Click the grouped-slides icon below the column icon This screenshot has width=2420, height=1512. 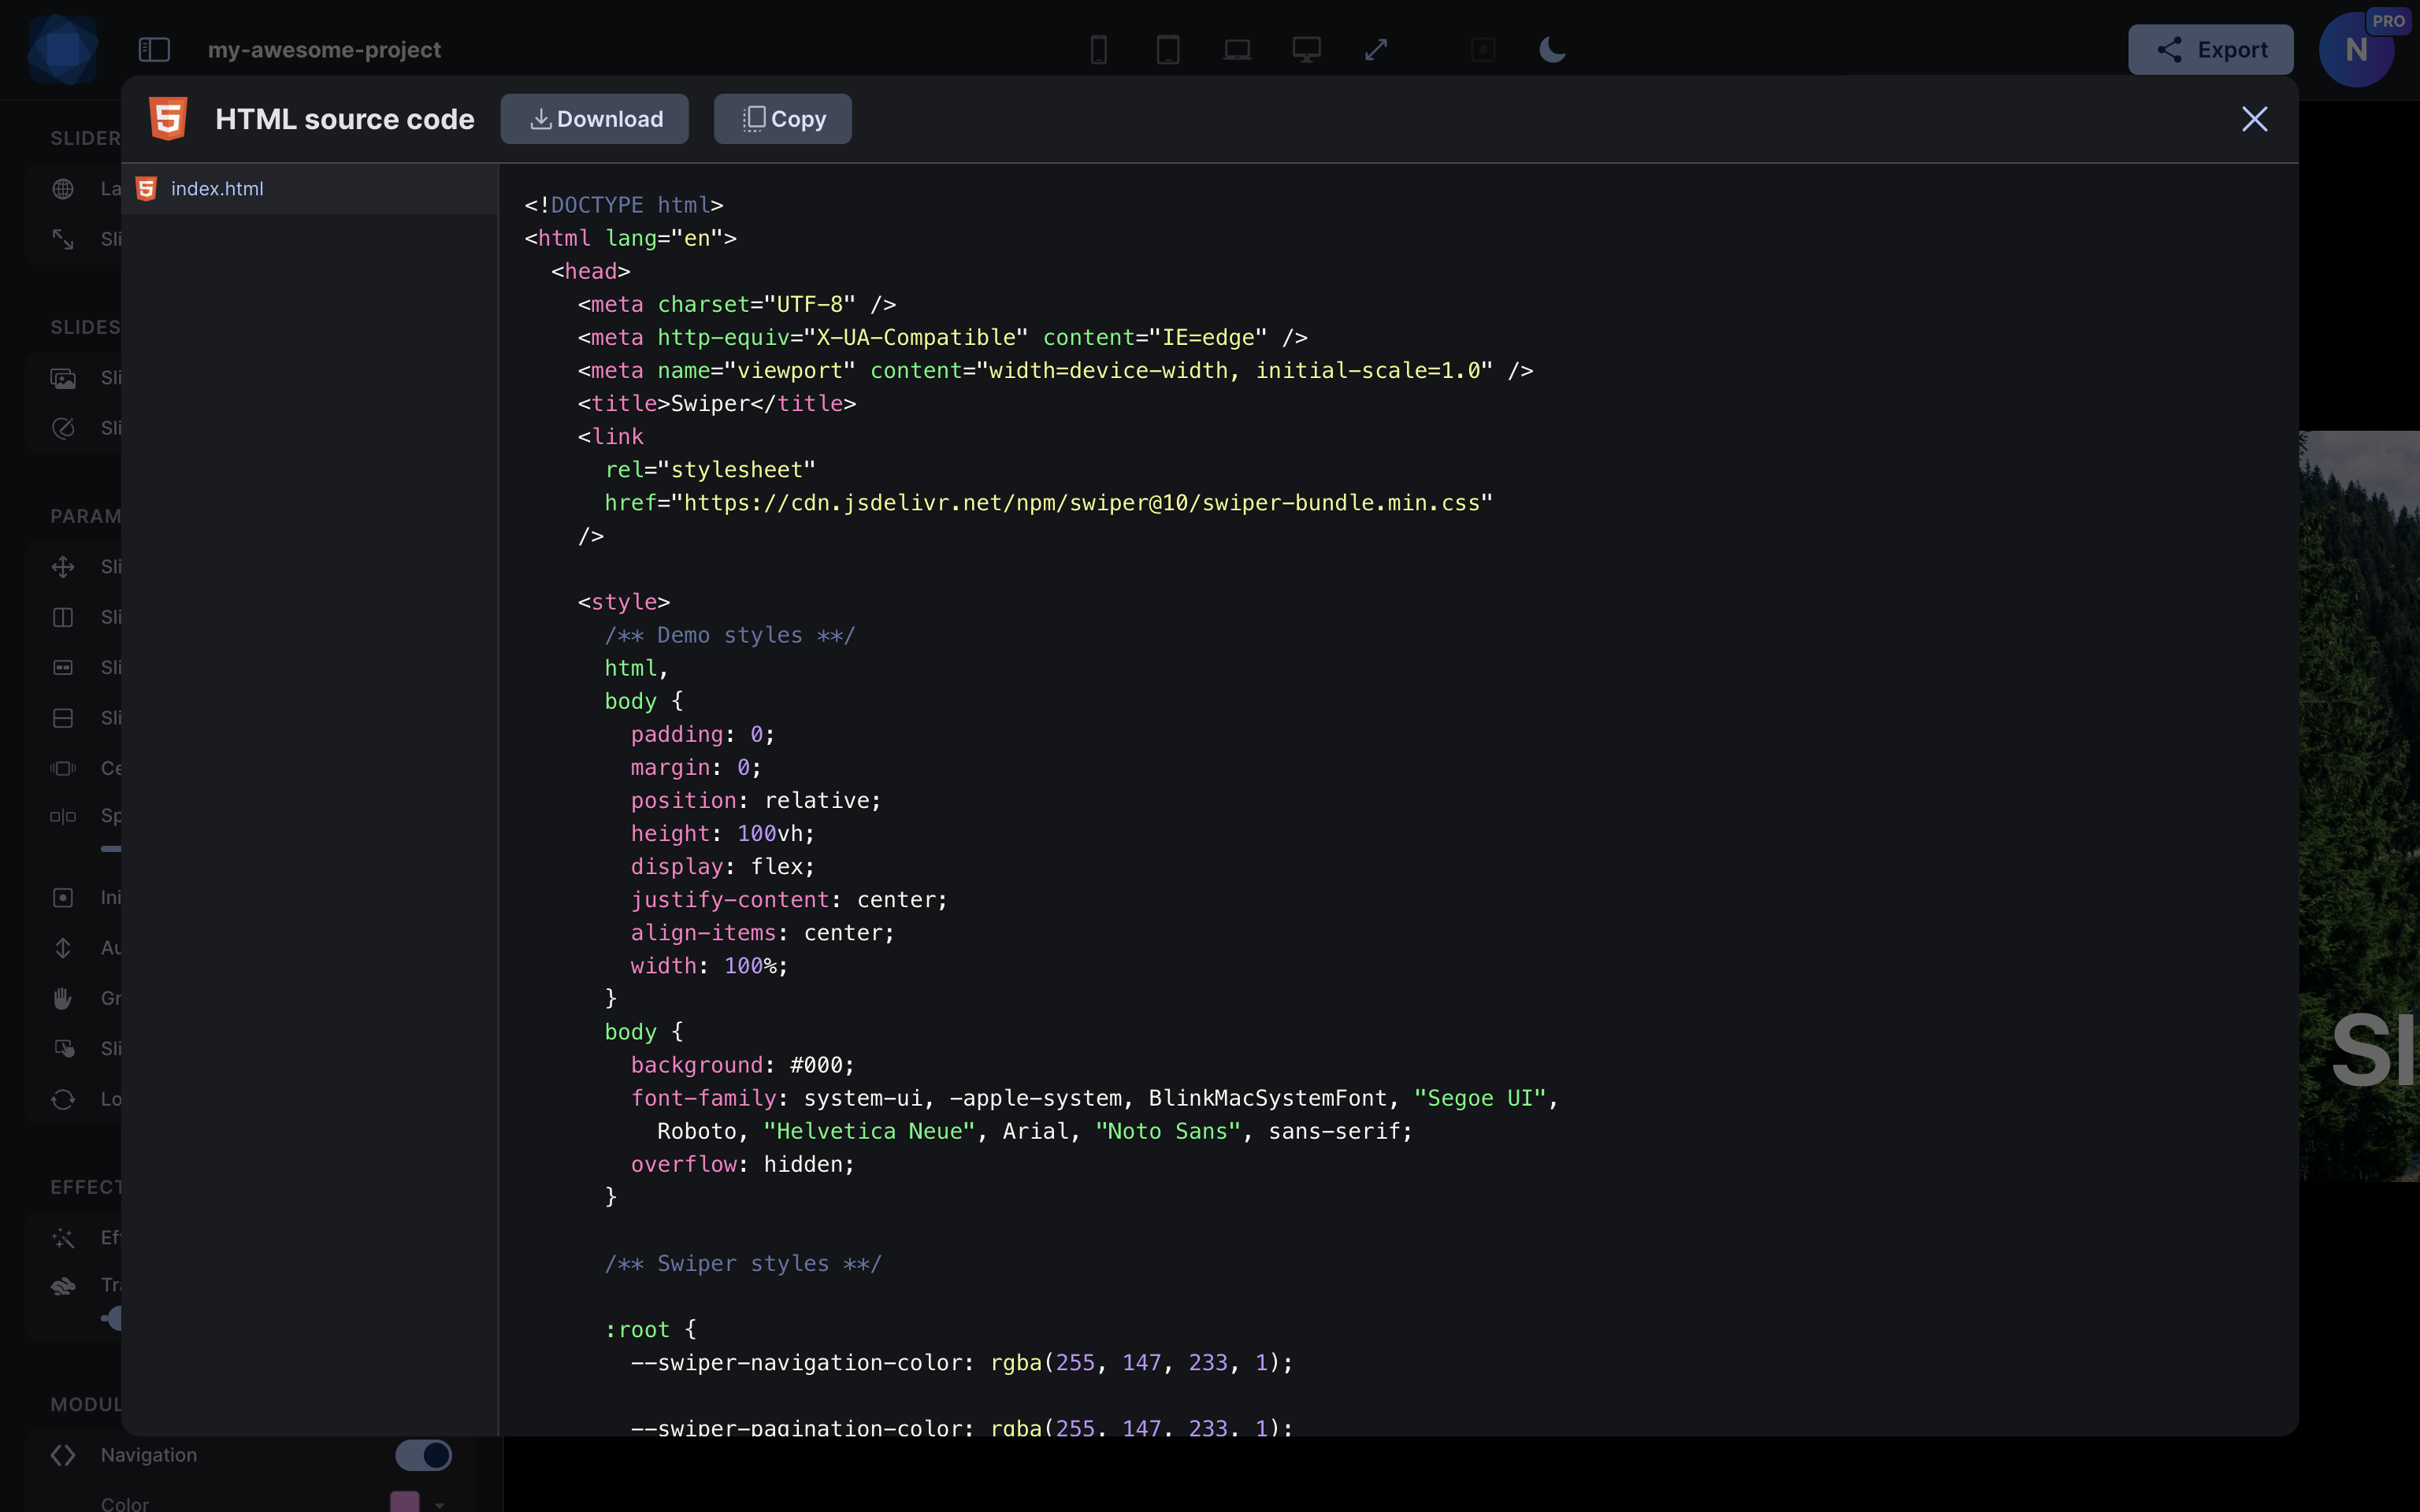63,667
